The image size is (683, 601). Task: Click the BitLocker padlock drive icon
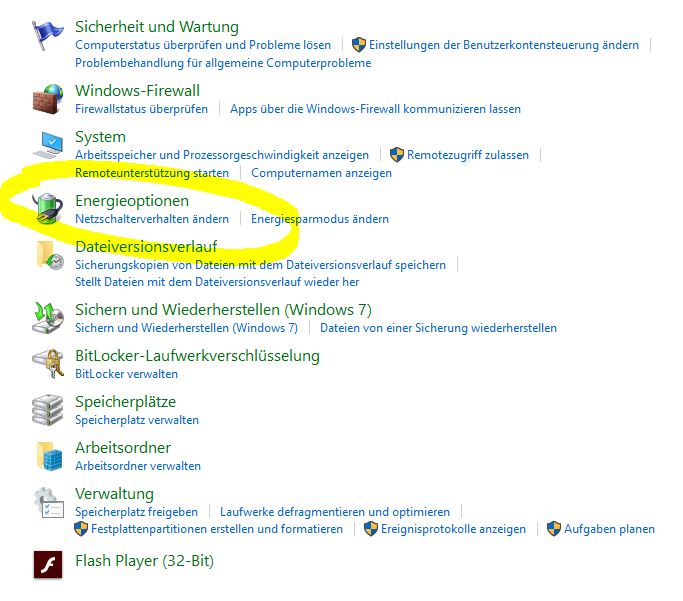(x=48, y=364)
